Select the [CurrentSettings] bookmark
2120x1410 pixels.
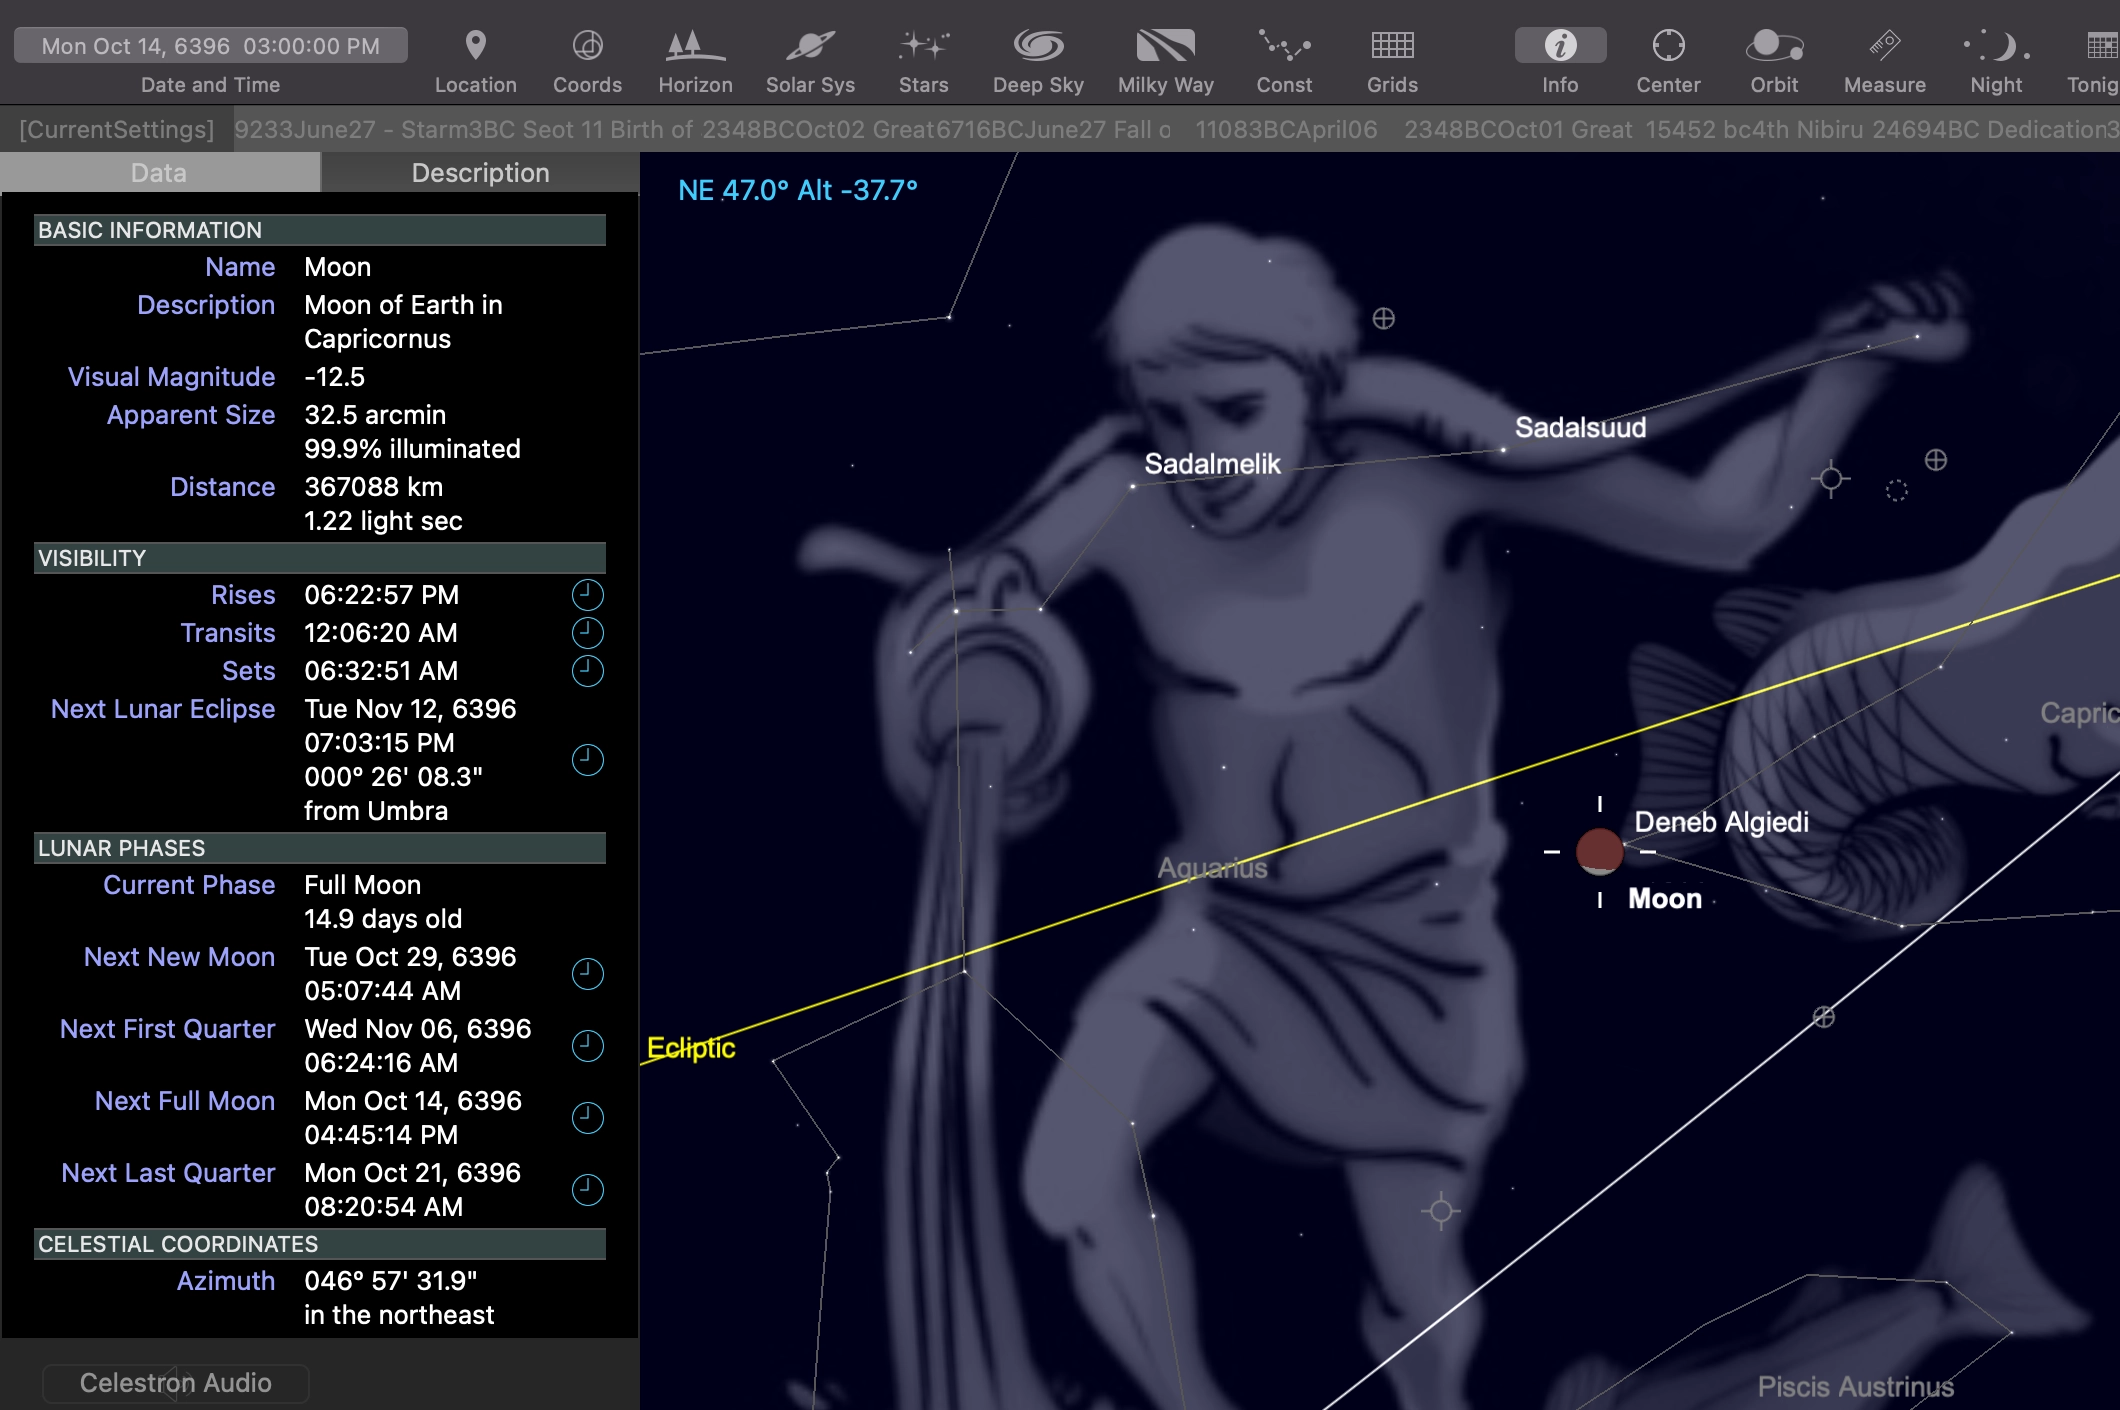coord(117,130)
